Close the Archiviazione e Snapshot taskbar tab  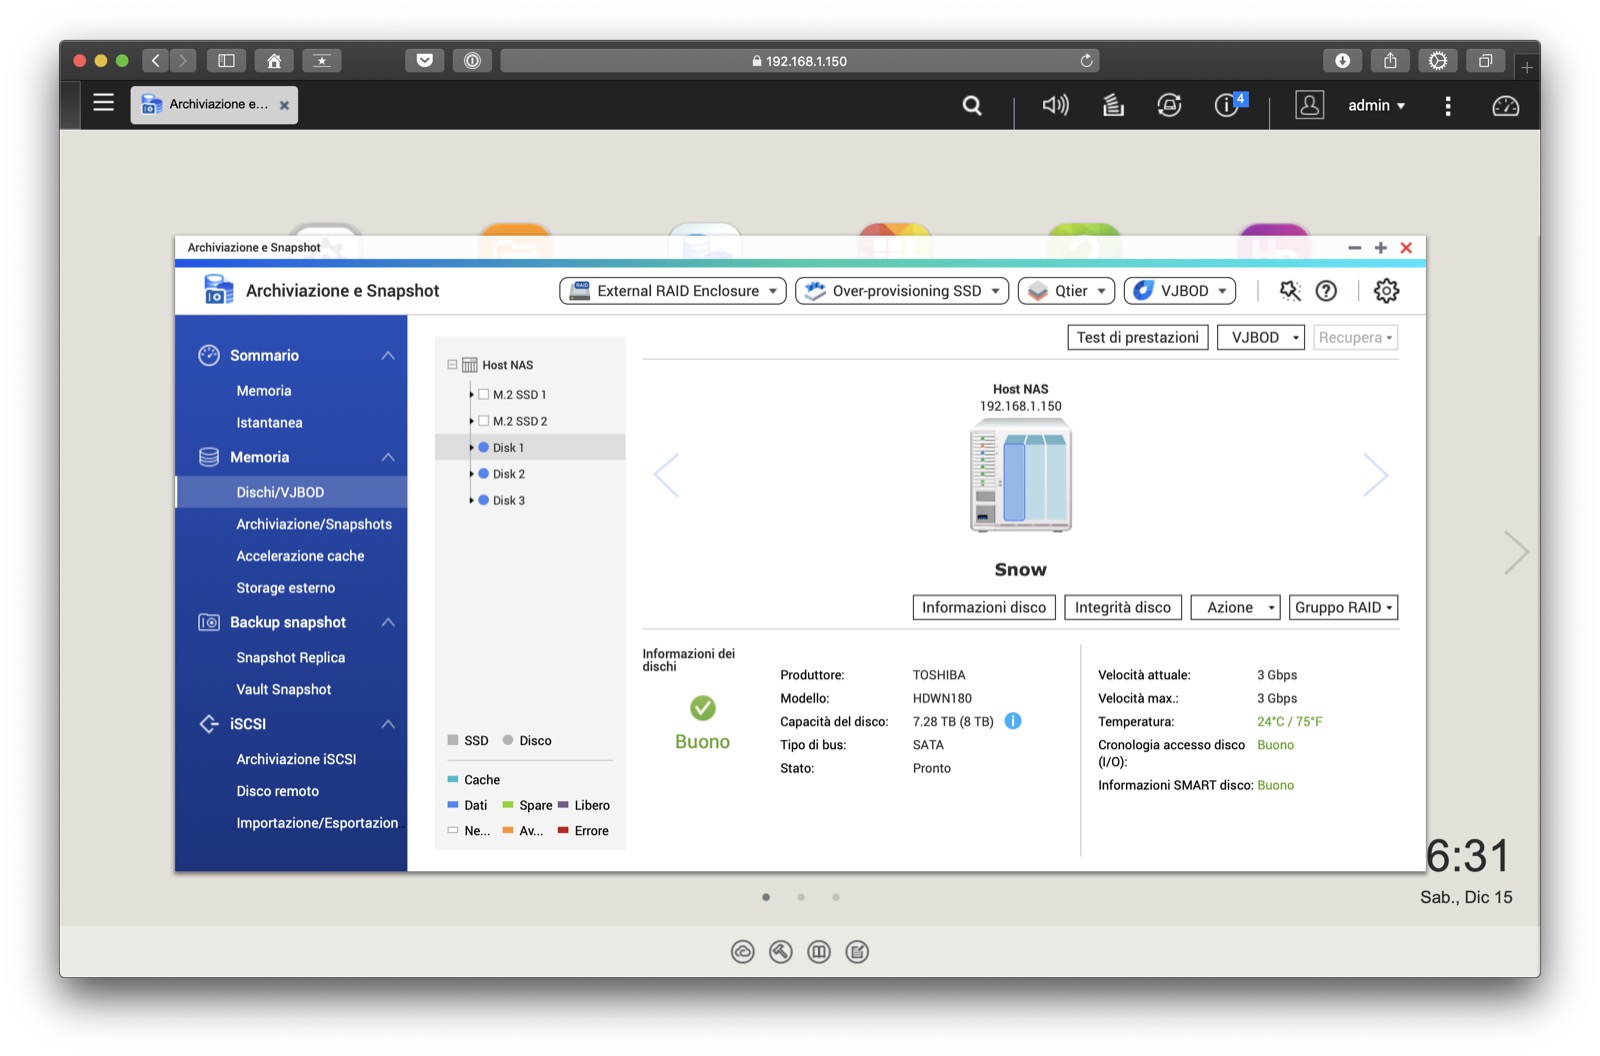tap(284, 105)
